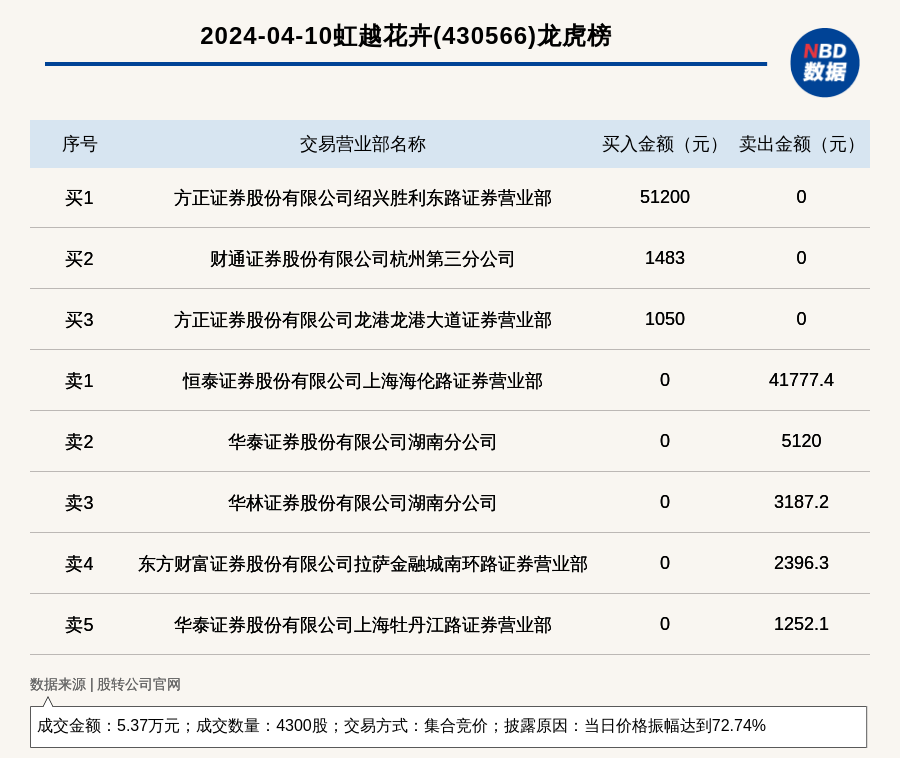Click the 卖出金额（元） column header
This screenshot has width=900, height=758.
(x=801, y=144)
